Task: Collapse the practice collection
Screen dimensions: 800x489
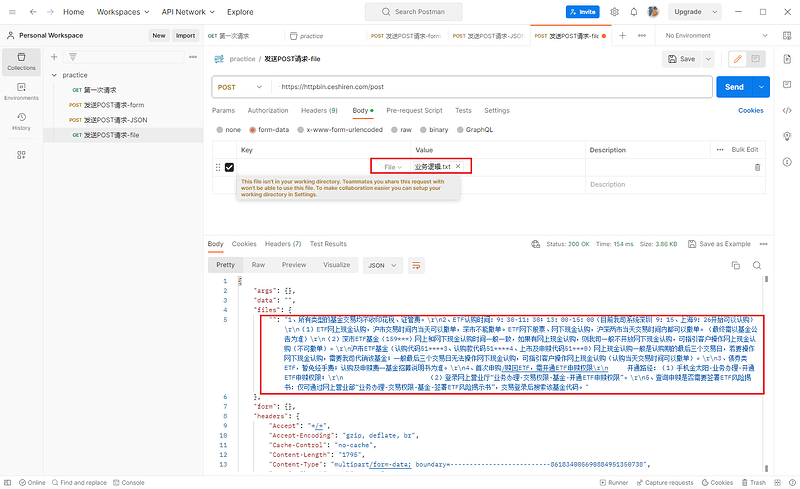Action: point(54,75)
